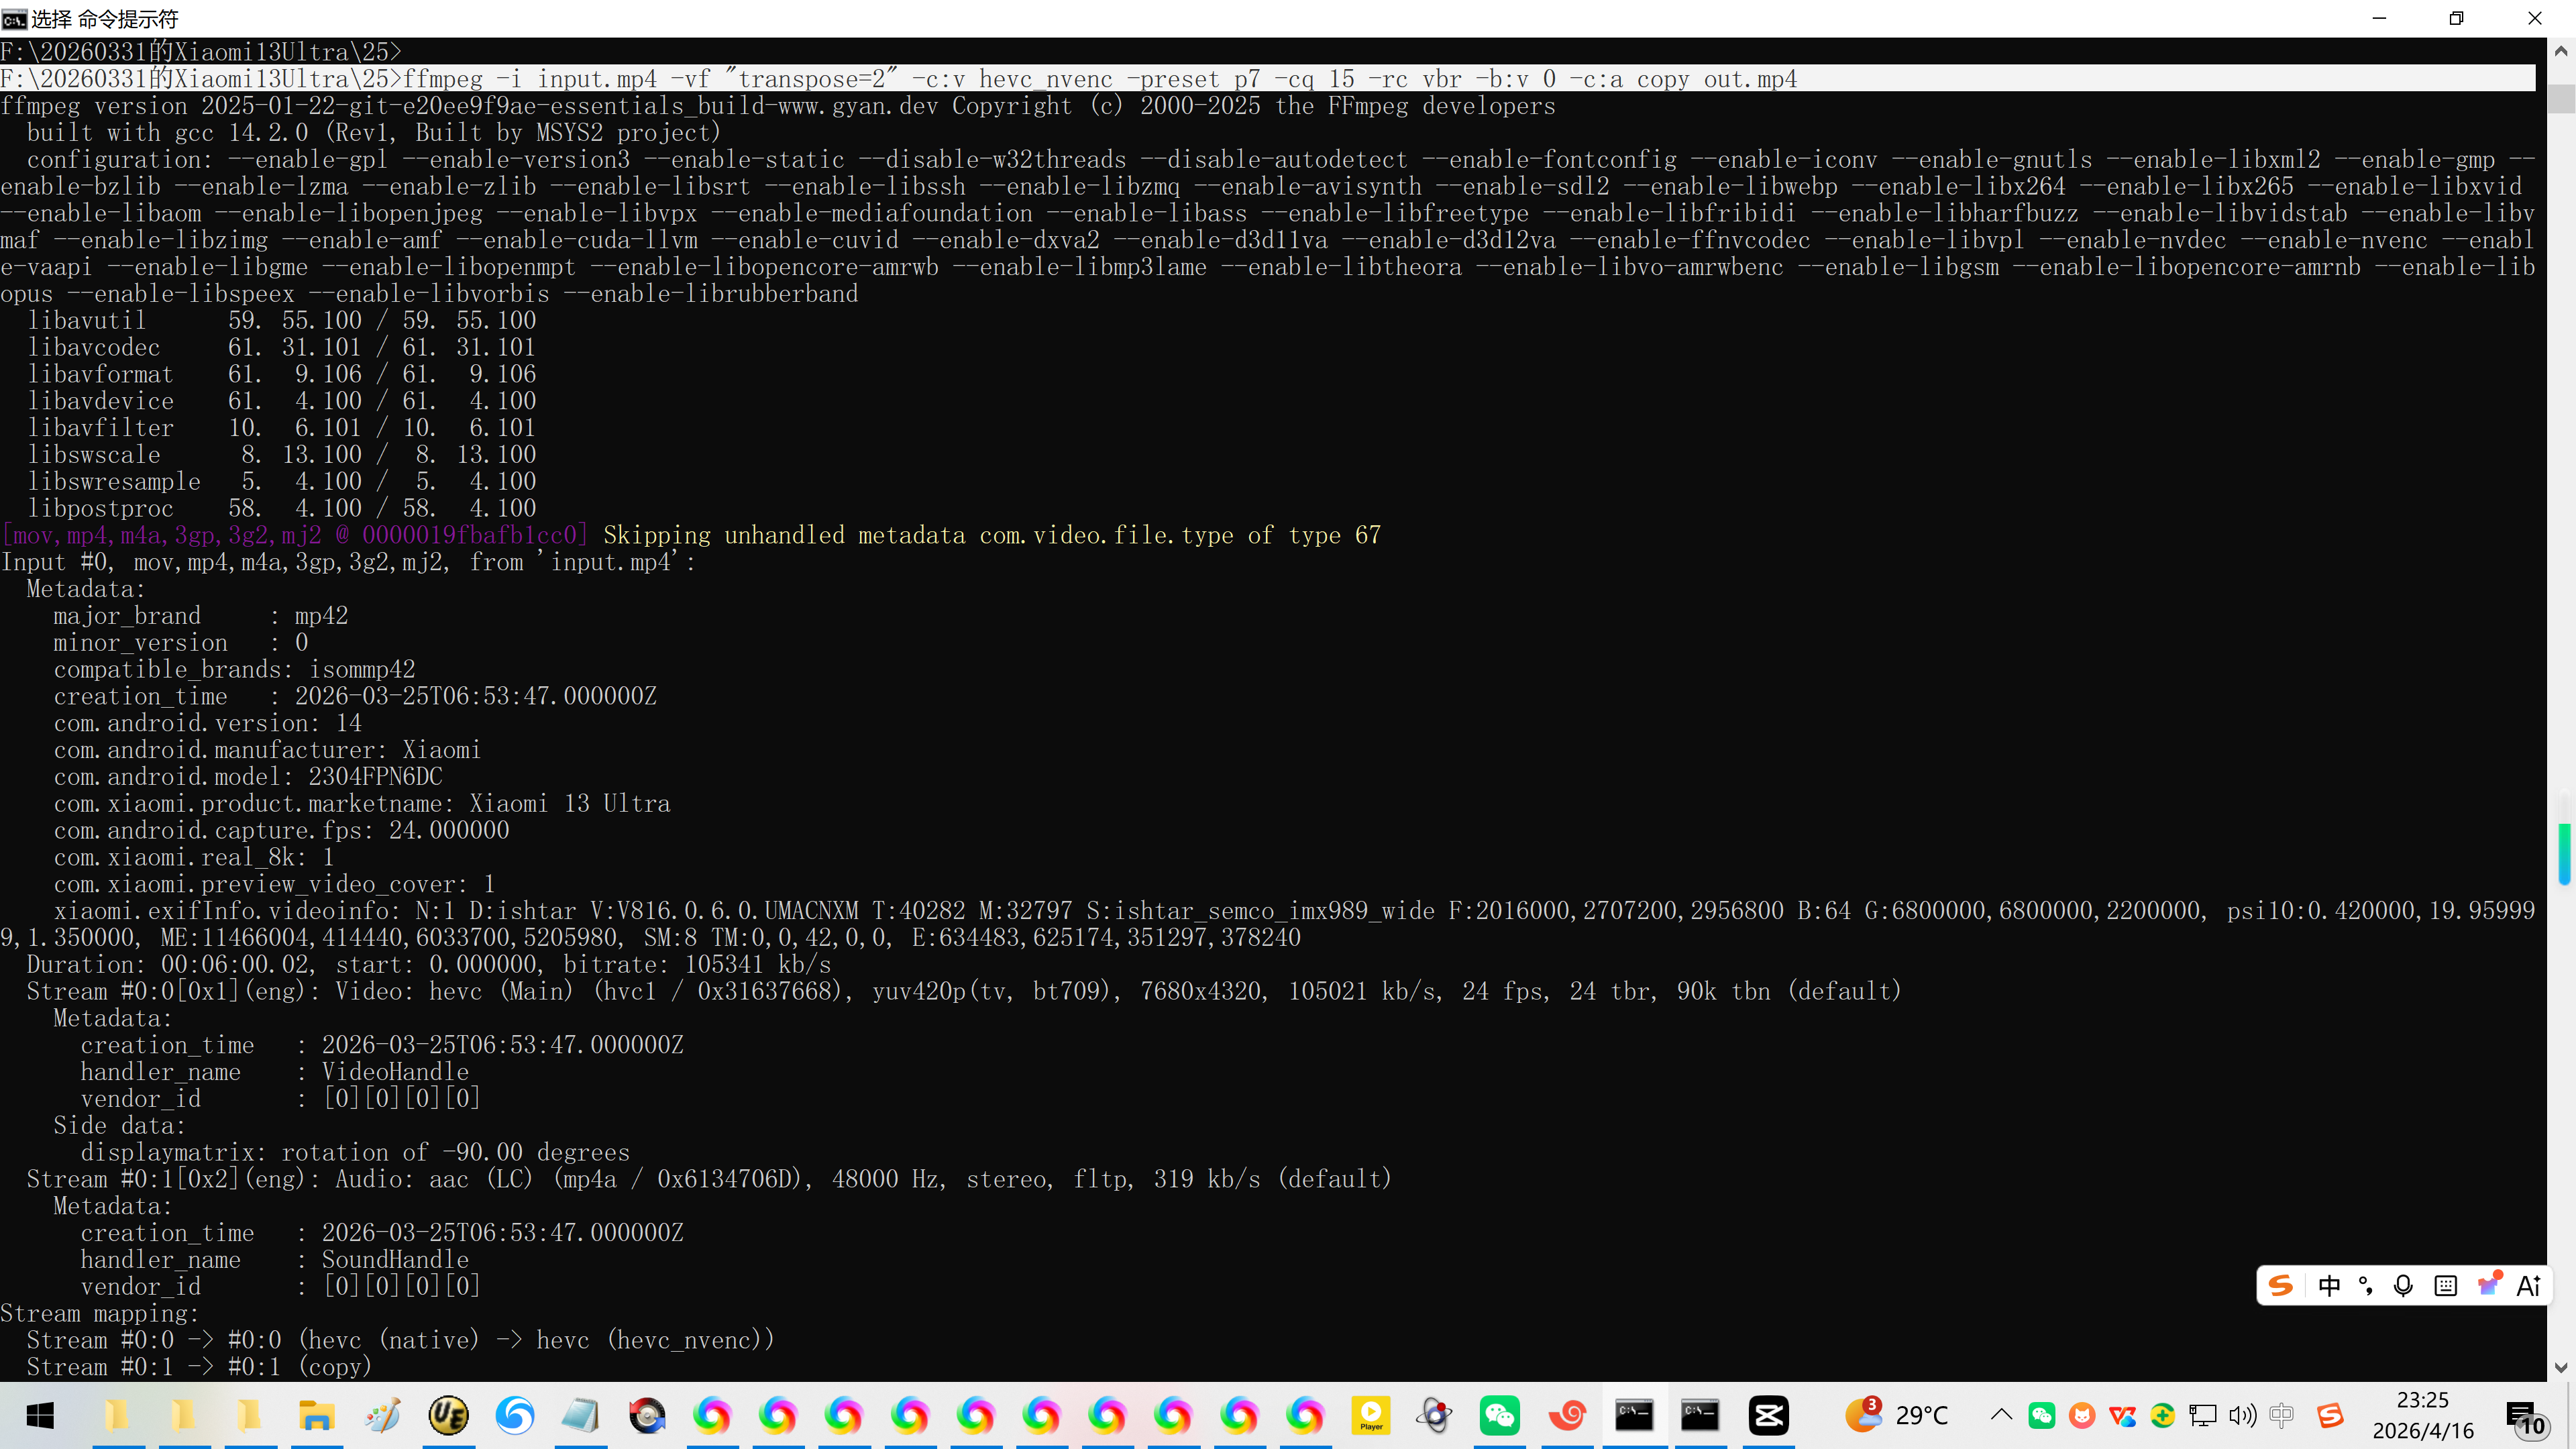Click the Notepad icon in taskbar
Viewport: 2576px width, 1449px height.
[580, 1415]
